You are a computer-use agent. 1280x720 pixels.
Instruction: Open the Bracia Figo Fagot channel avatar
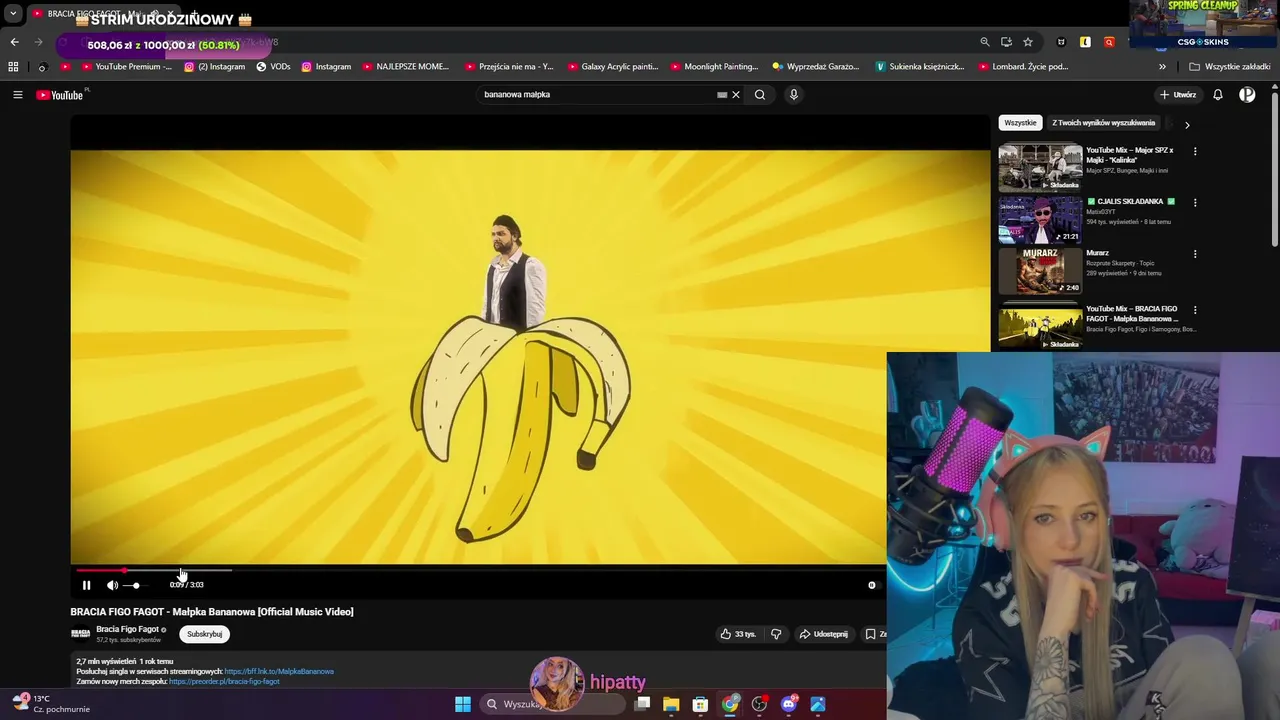(x=80, y=634)
